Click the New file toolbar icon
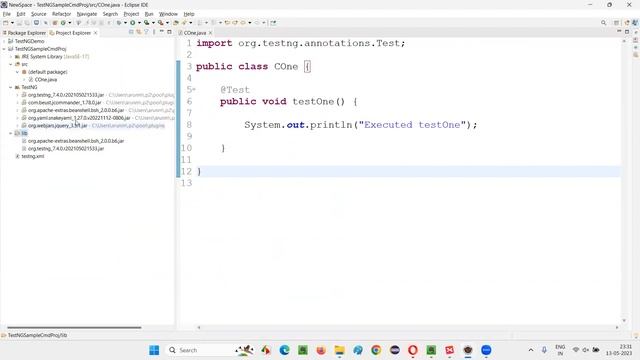Viewport: 640px width, 360px height. click(6, 23)
